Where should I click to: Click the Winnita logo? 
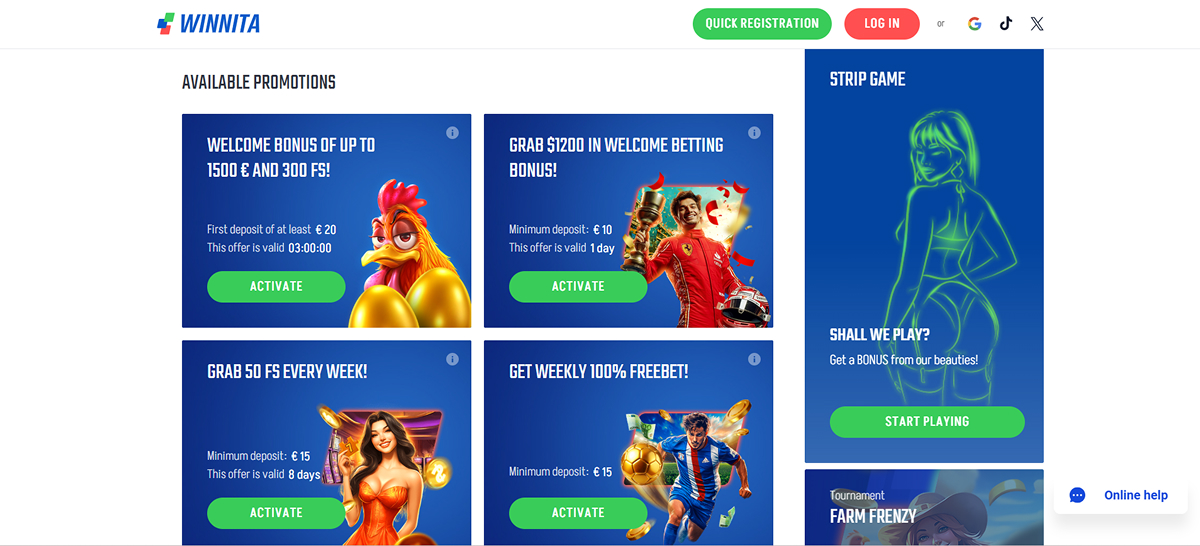click(x=209, y=23)
